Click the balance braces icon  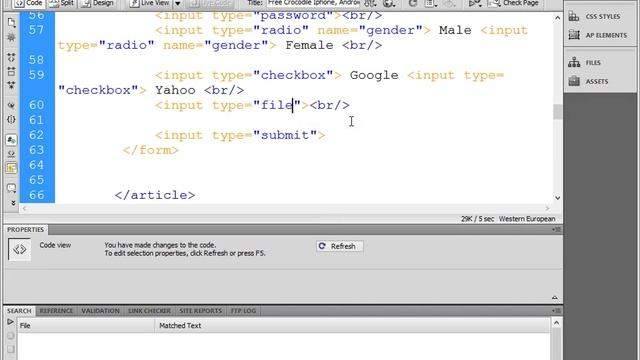11,120
